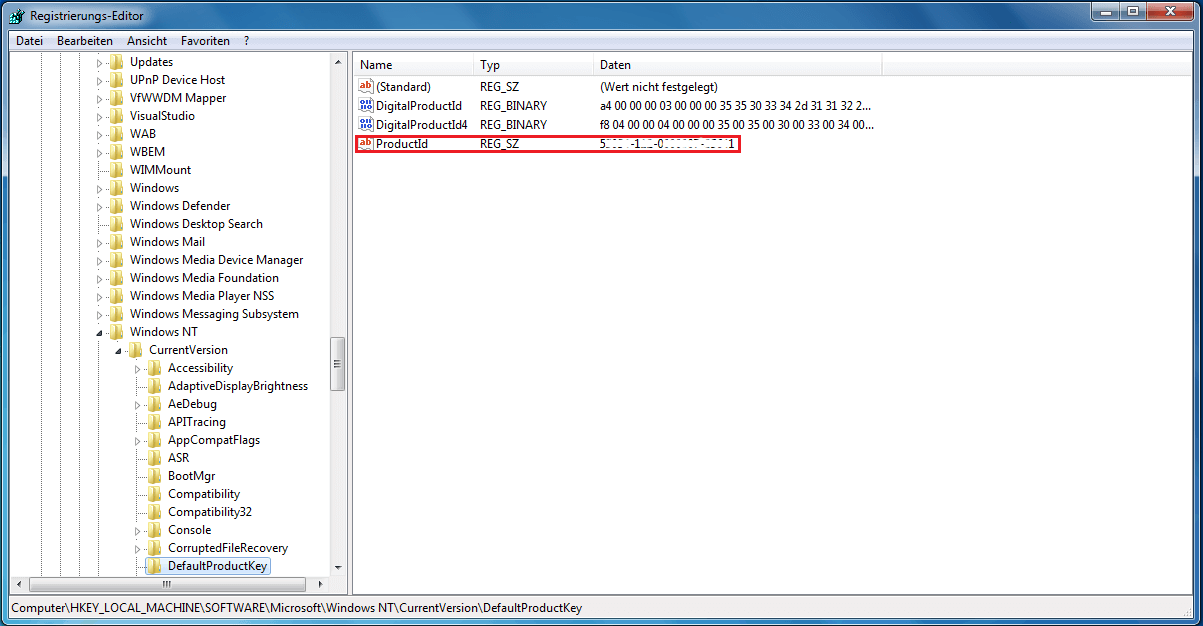Expand the VisualStudio key
1203x626 pixels.
[x=99, y=116]
